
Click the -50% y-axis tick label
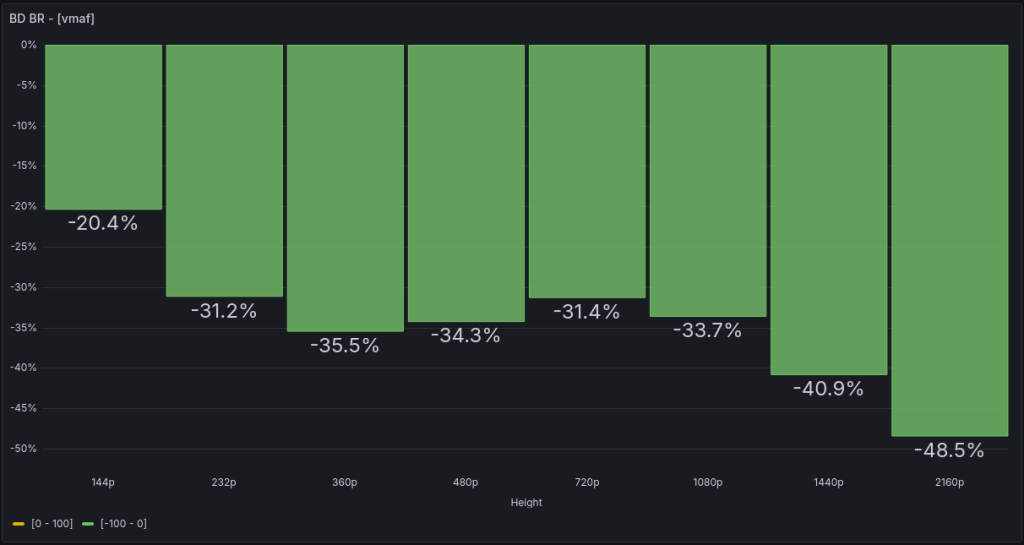[25, 448]
